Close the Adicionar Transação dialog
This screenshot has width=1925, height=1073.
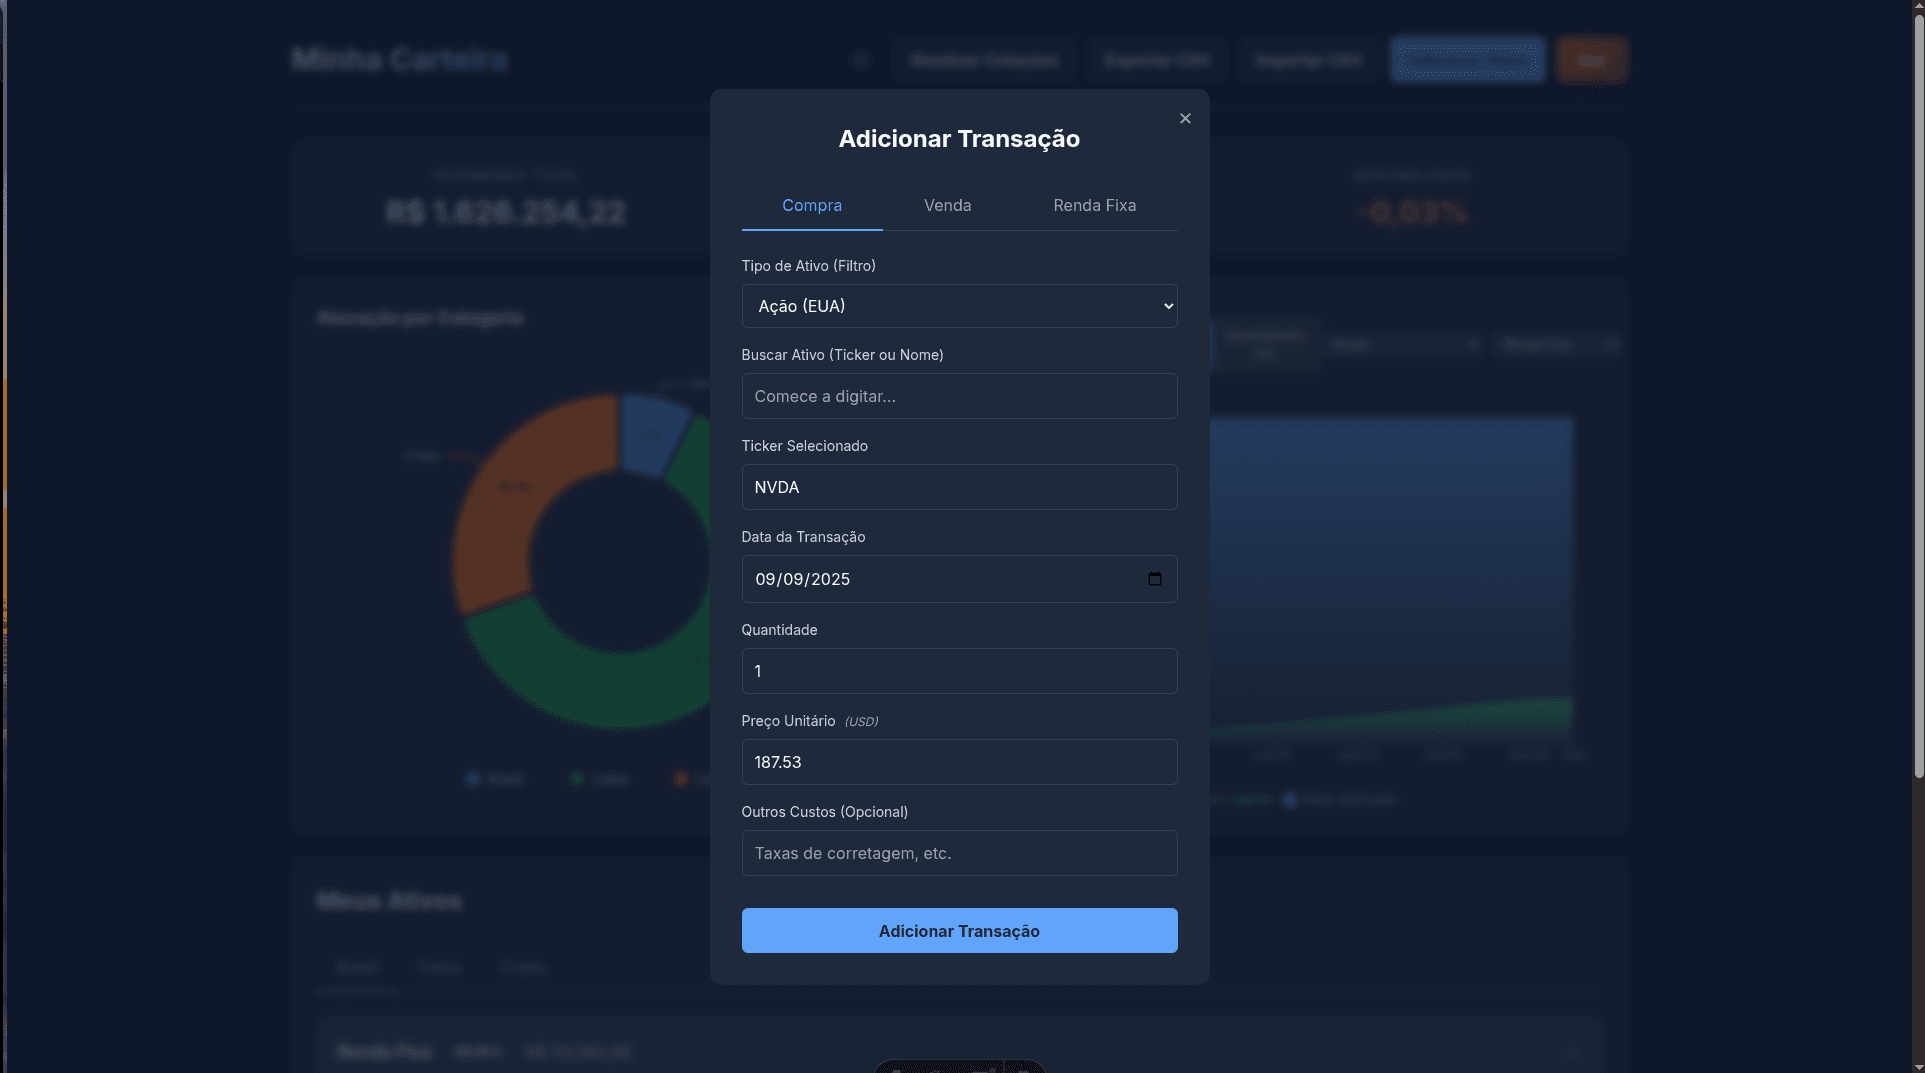pos(1185,119)
